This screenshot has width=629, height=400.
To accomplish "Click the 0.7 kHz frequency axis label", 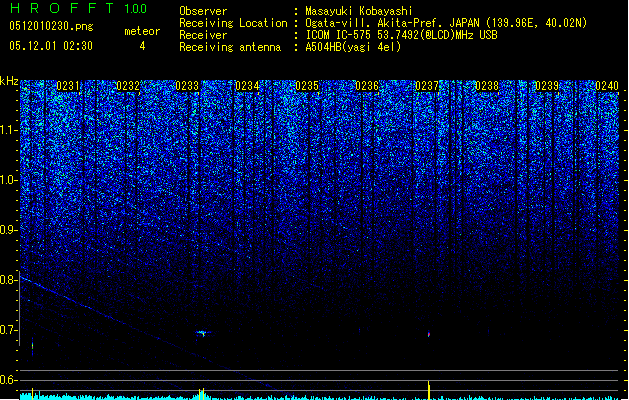I will pos(9,330).
